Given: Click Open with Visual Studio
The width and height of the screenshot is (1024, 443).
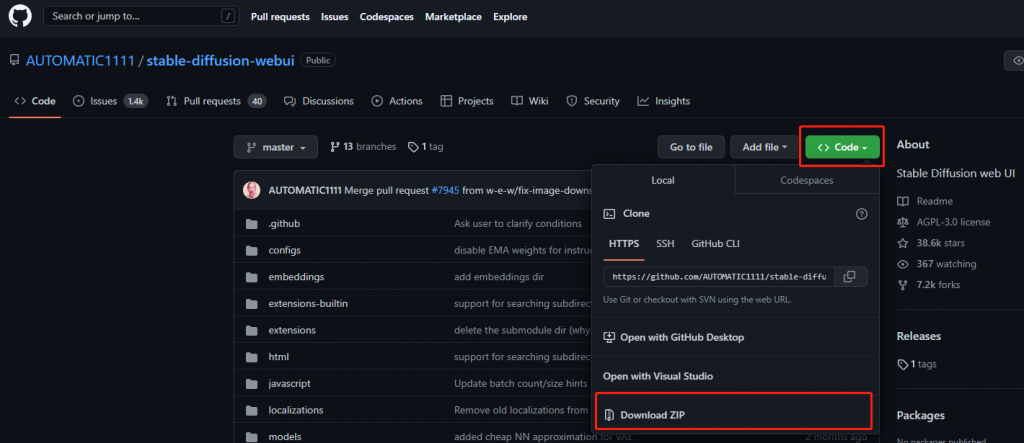Looking at the screenshot, I should [658, 376].
